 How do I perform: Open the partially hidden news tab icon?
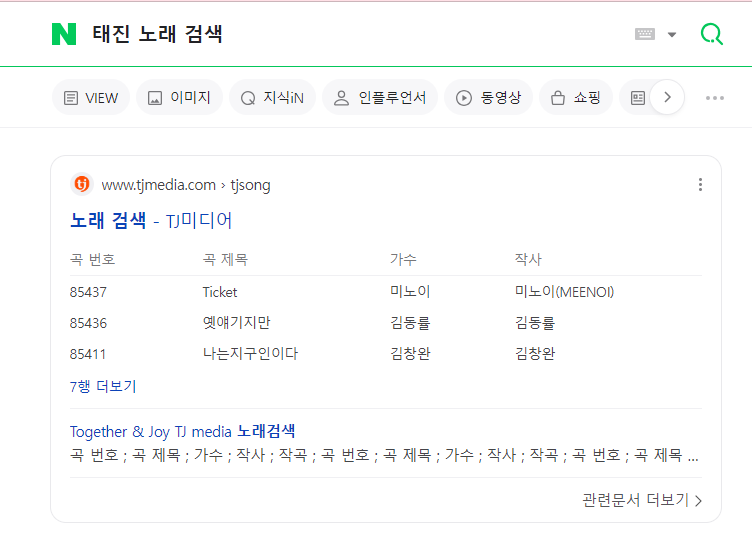pos(637,98)
